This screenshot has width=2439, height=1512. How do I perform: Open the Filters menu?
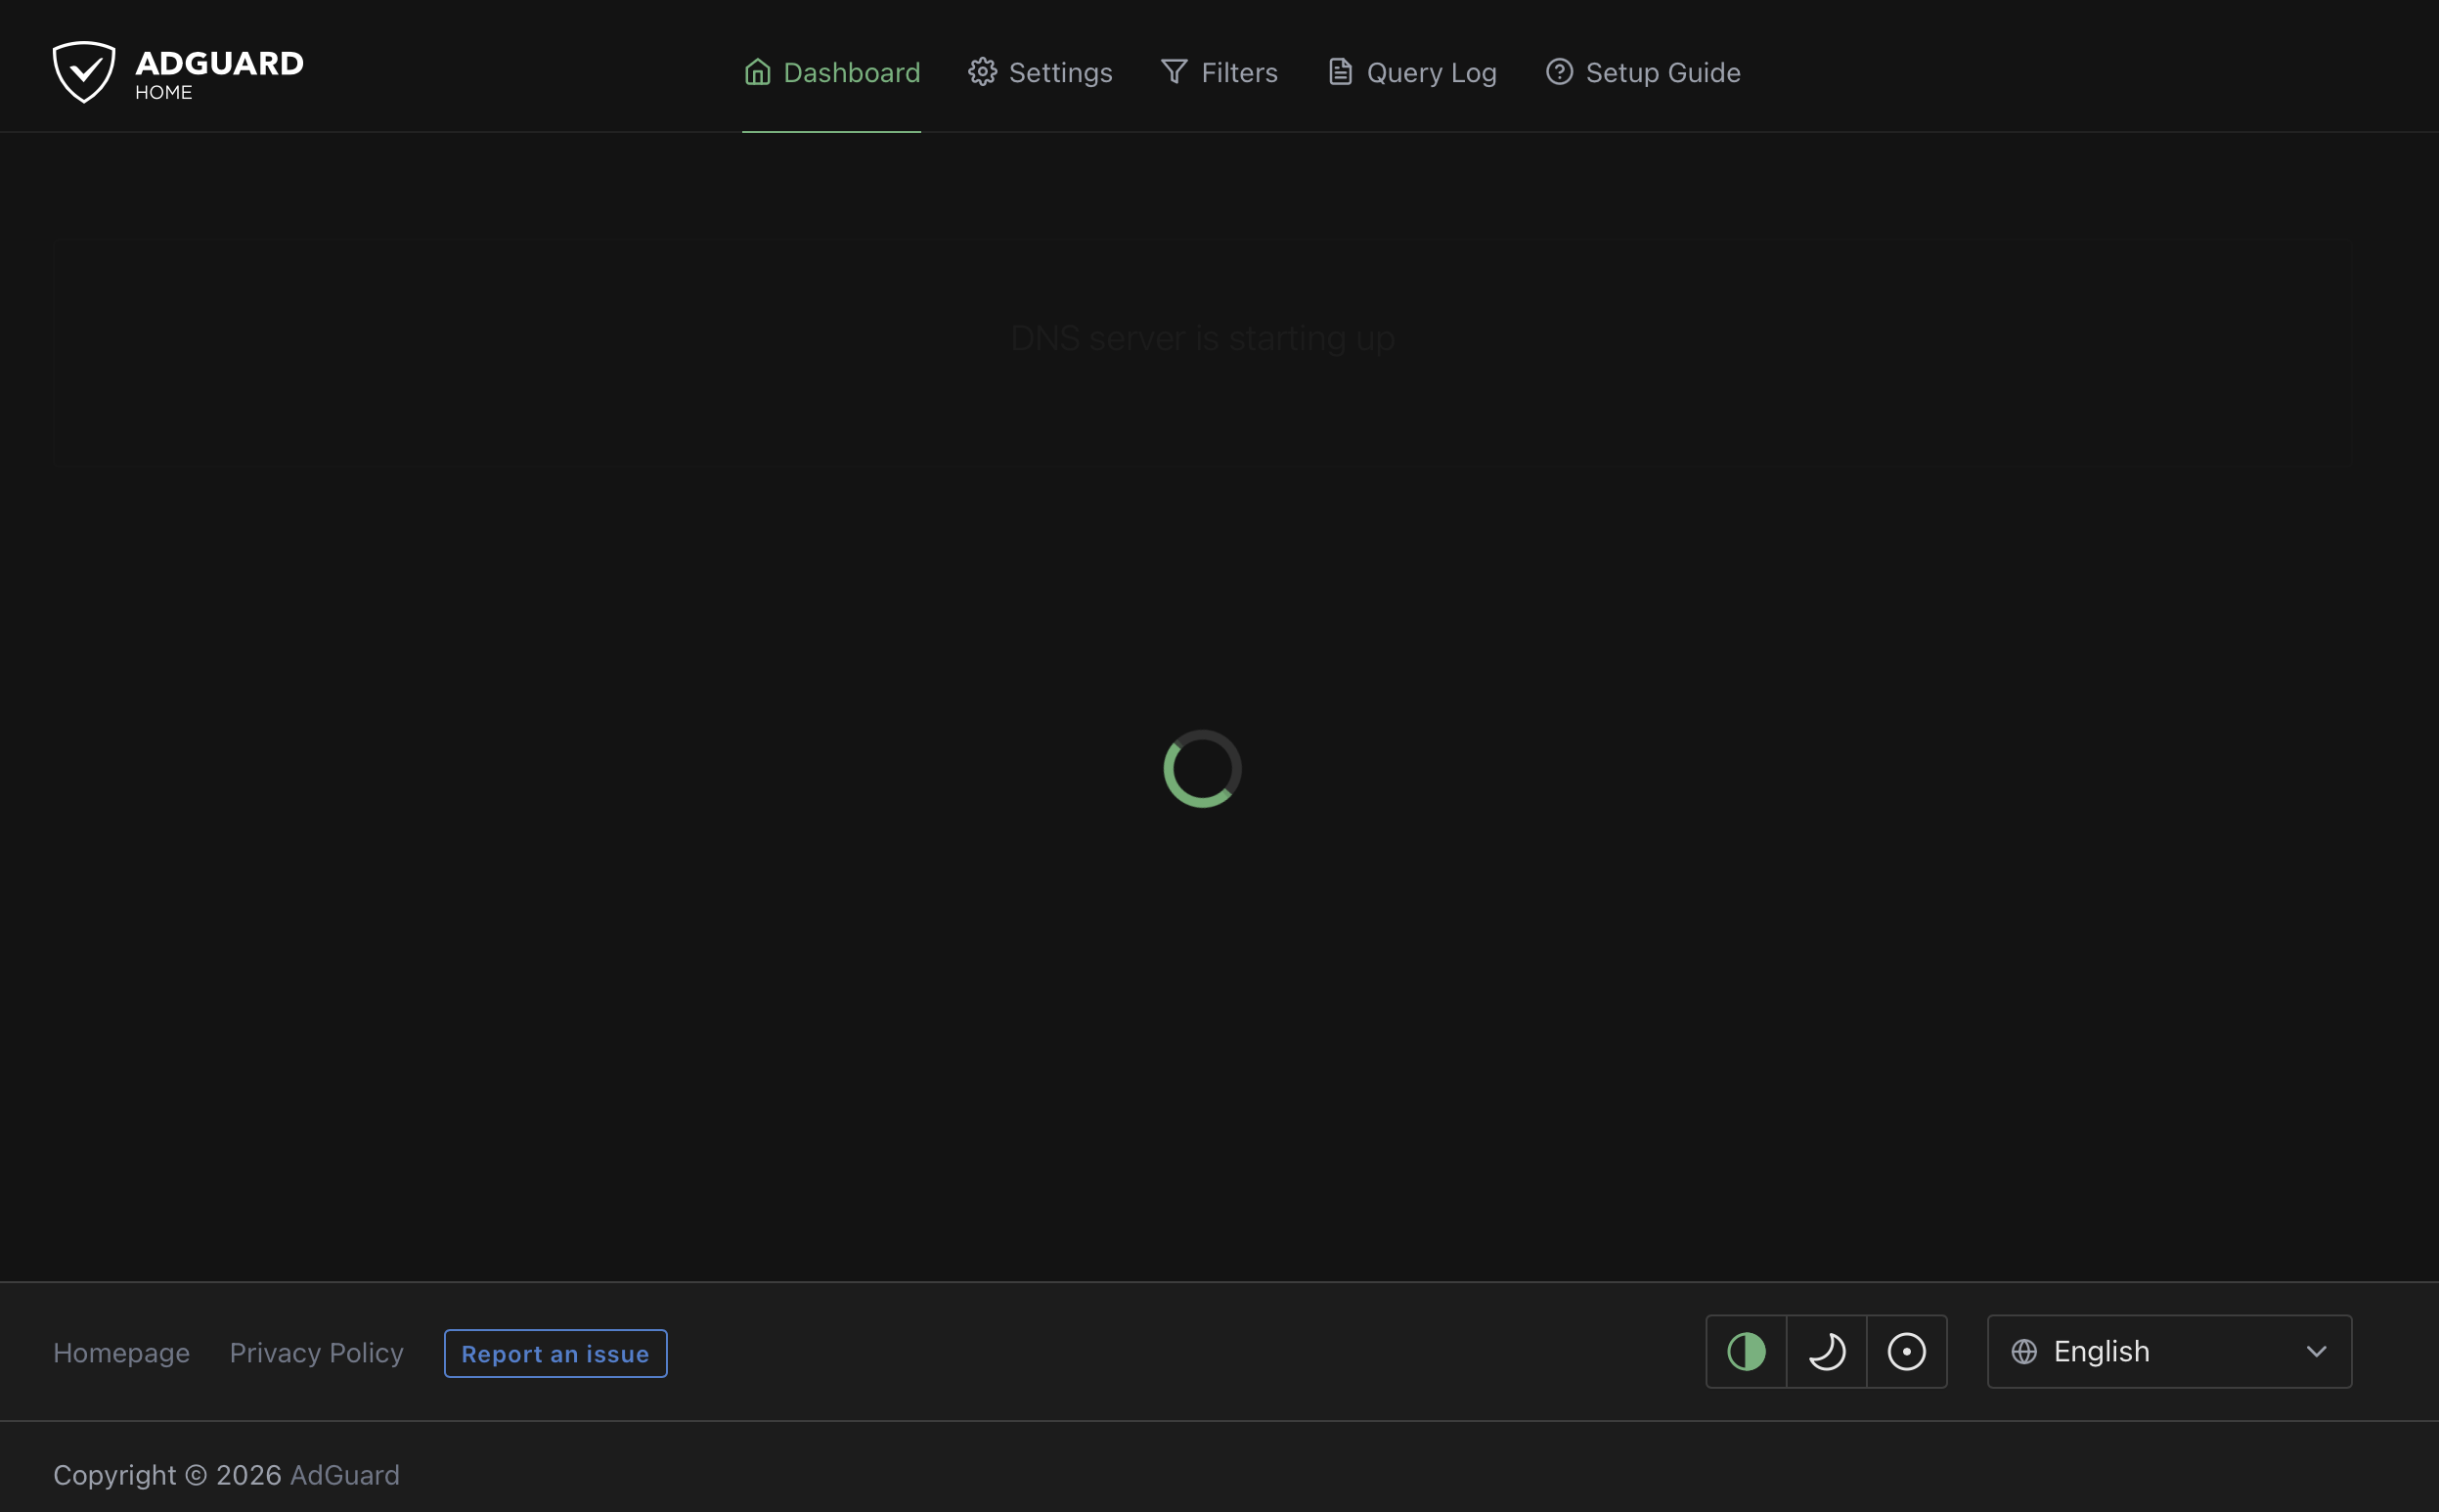(1238, 72)
